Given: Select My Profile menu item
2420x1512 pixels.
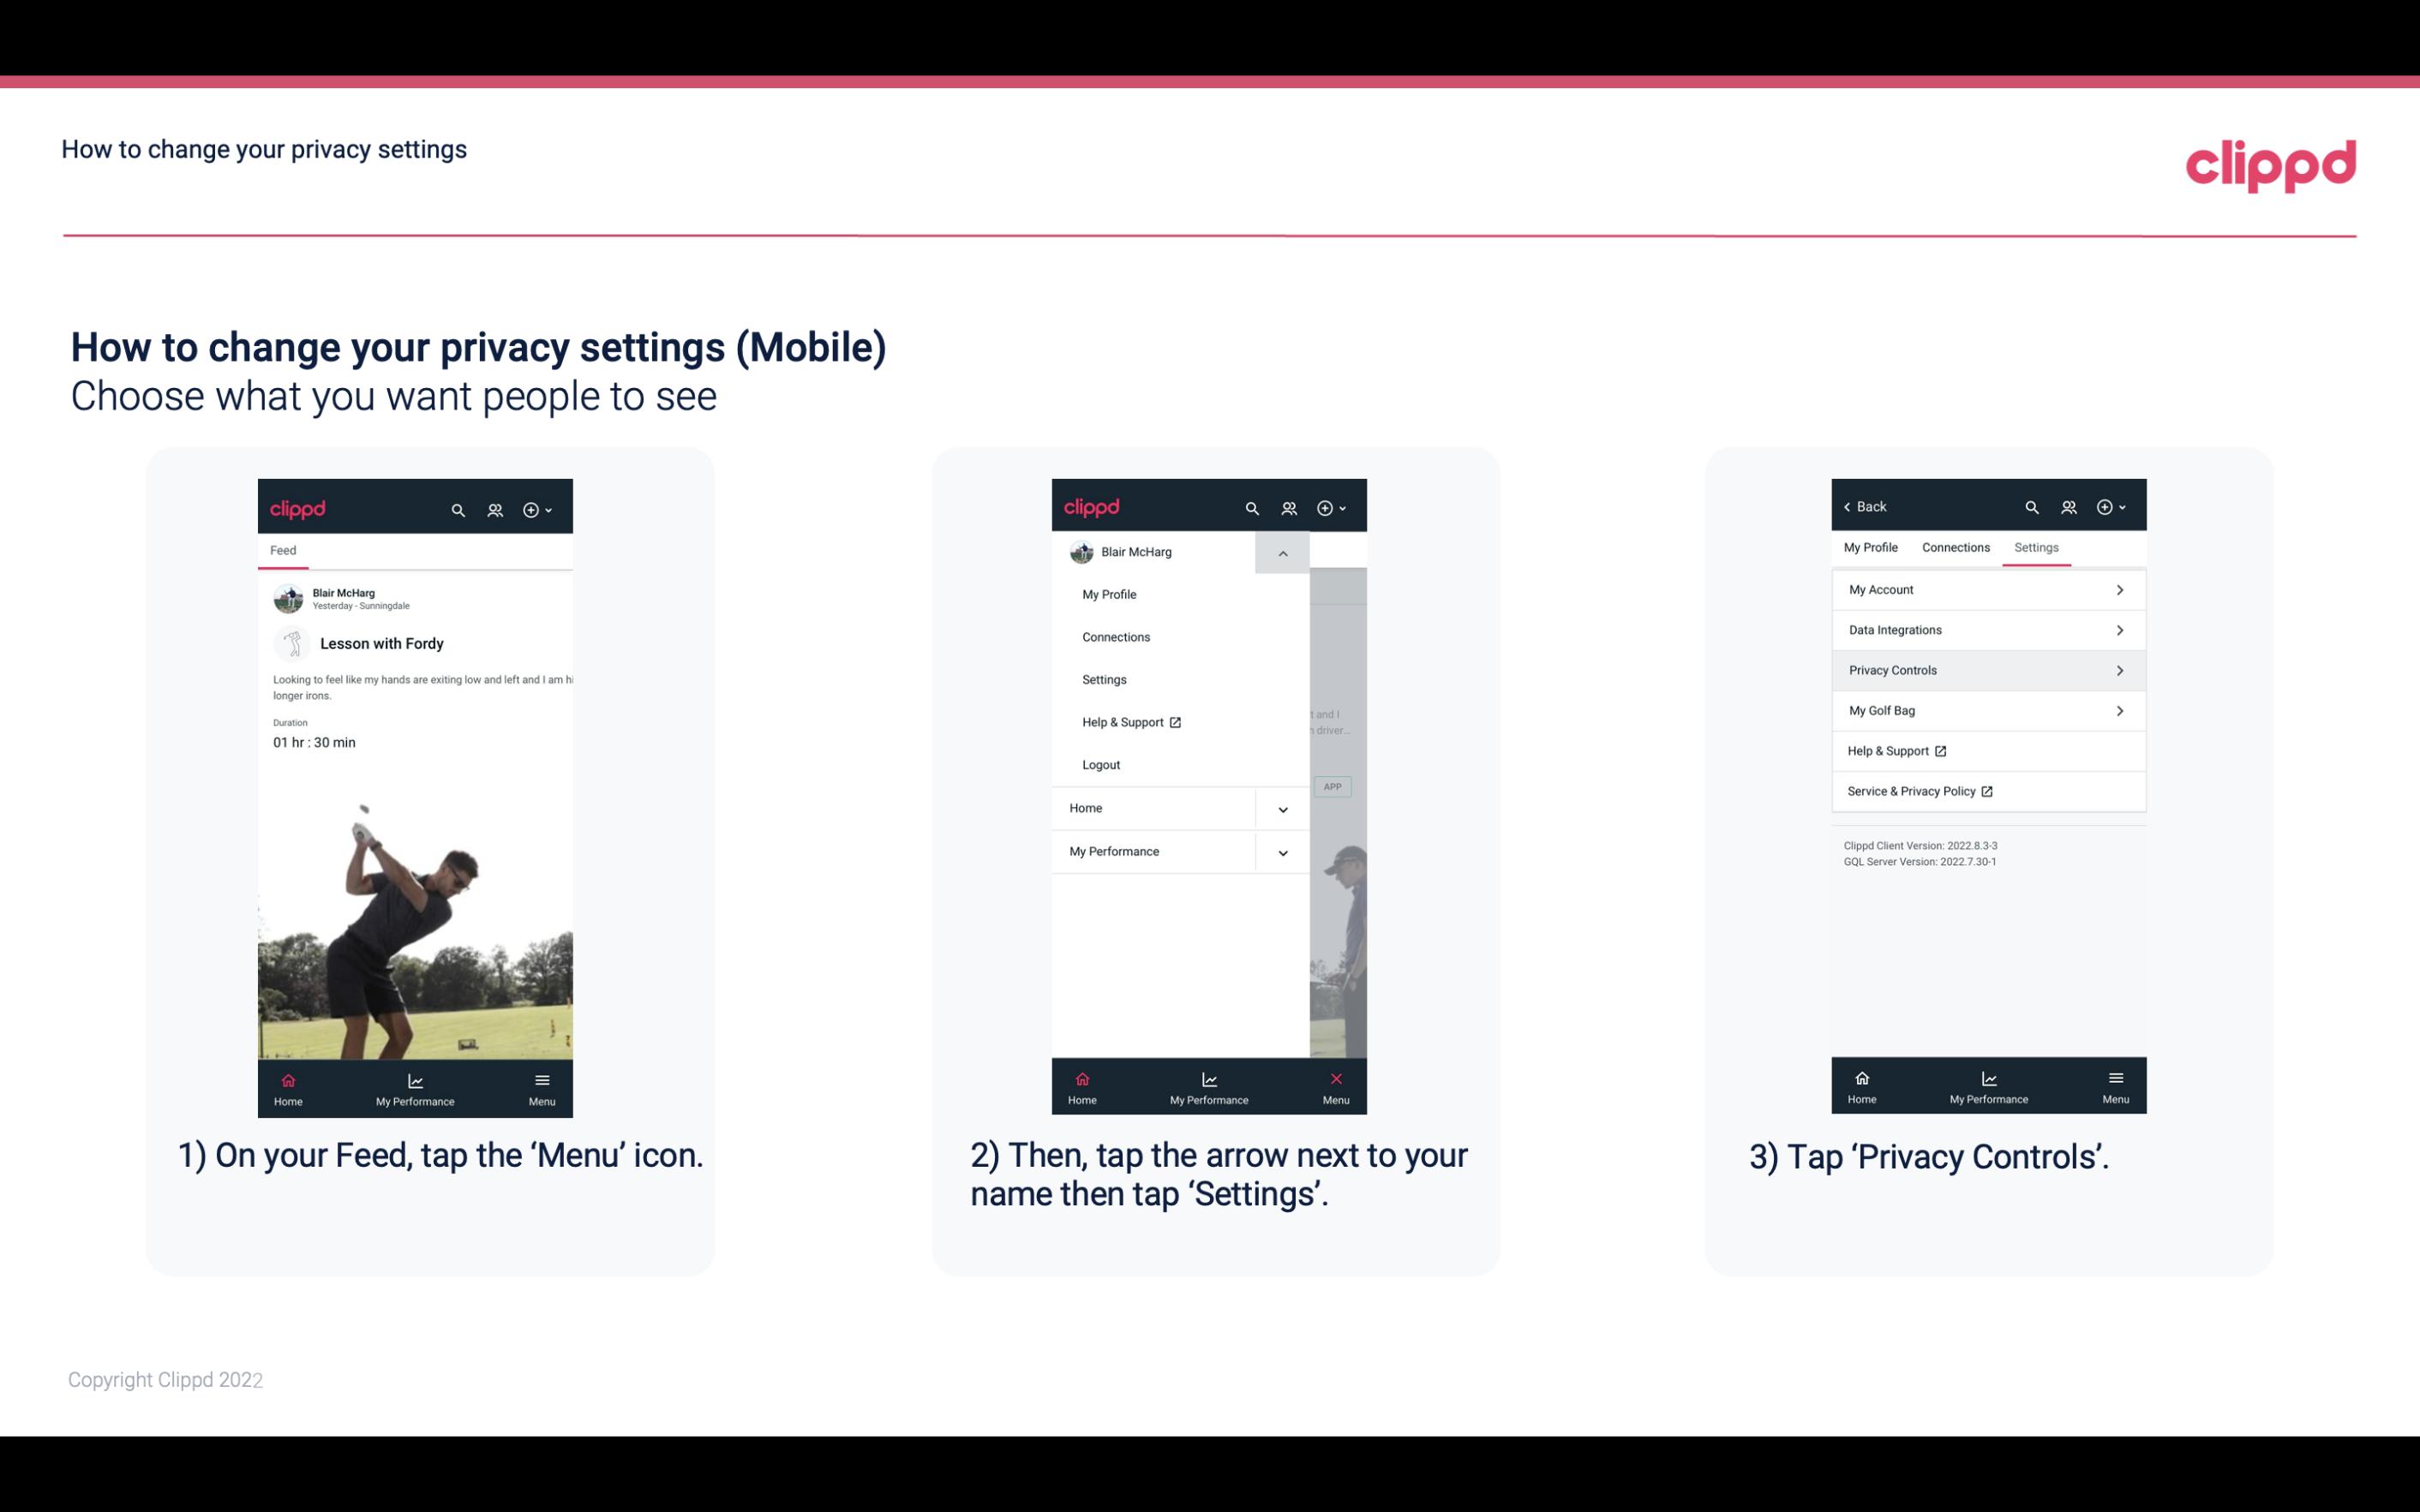Looking at the screenshot, I should click(x=1110, y=594).
